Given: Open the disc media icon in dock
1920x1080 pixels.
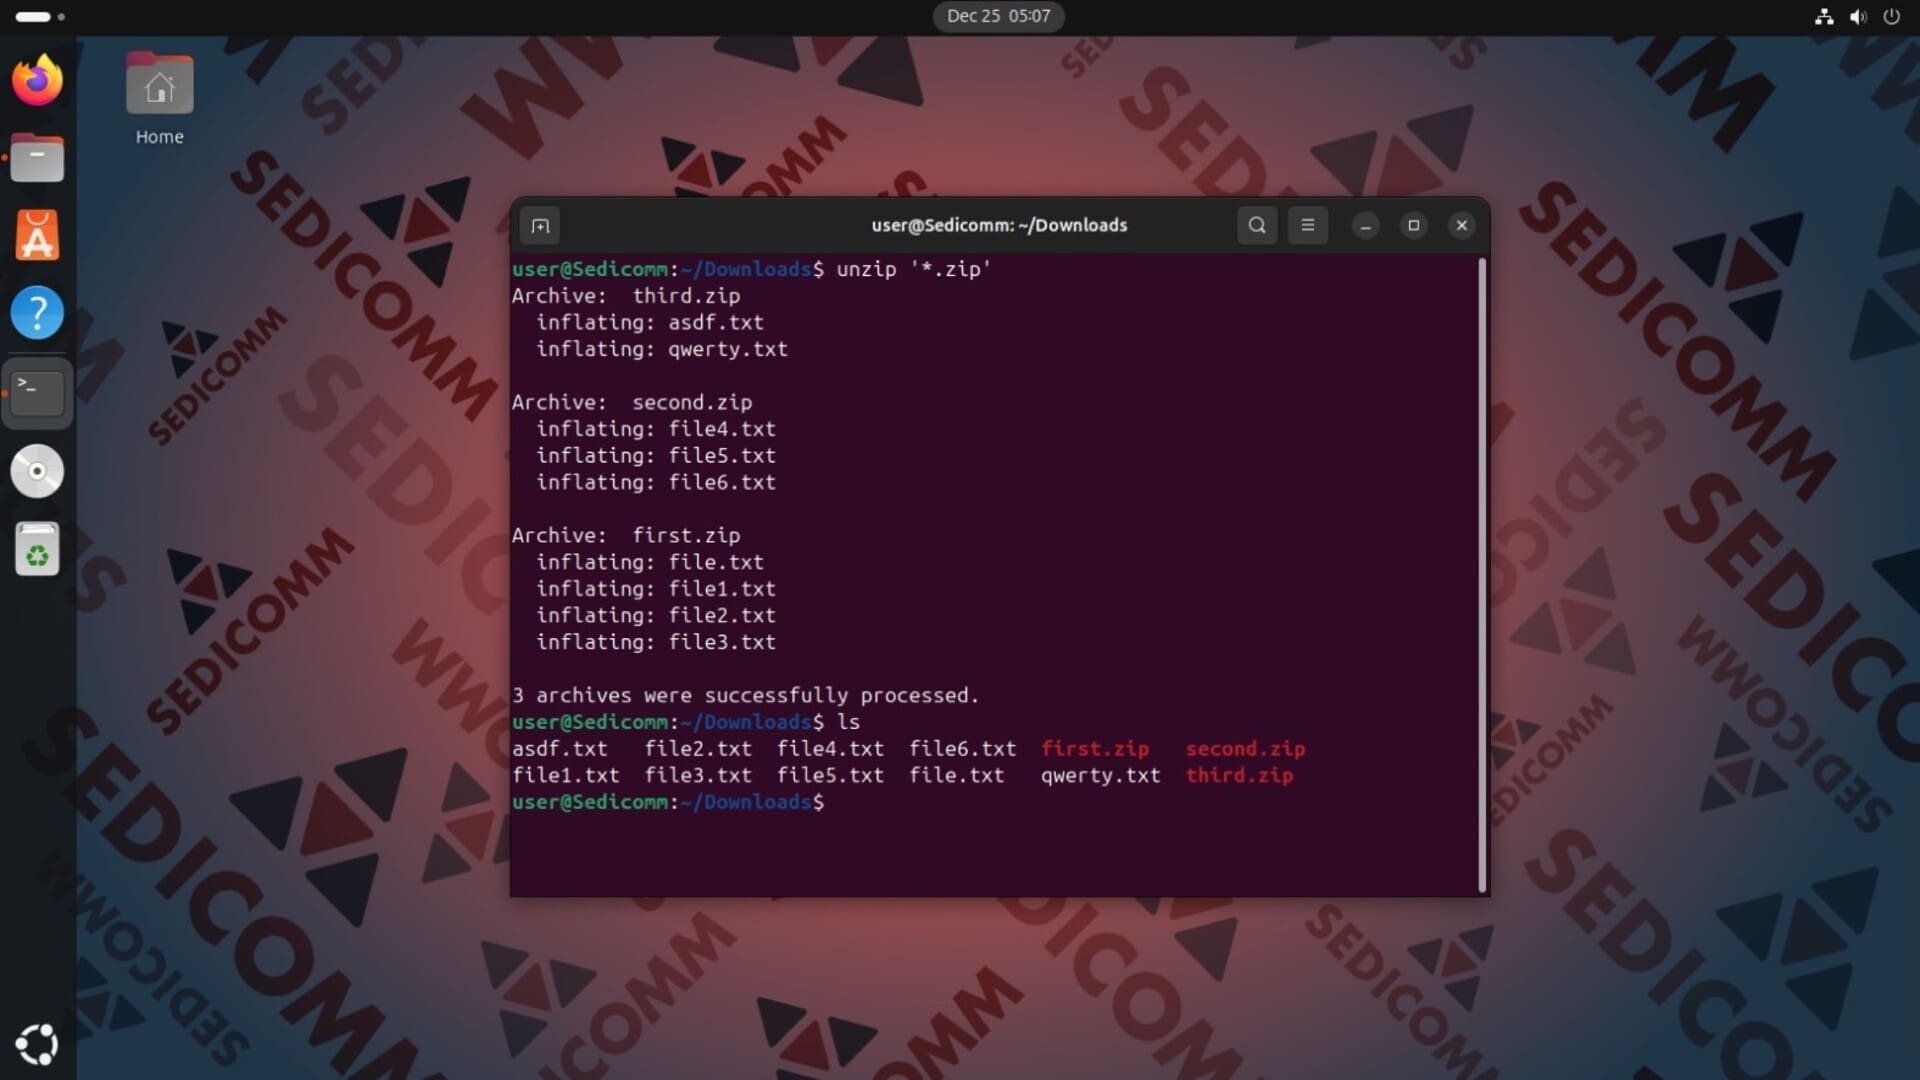Looking at the screenshot, I should click(37, 471).
